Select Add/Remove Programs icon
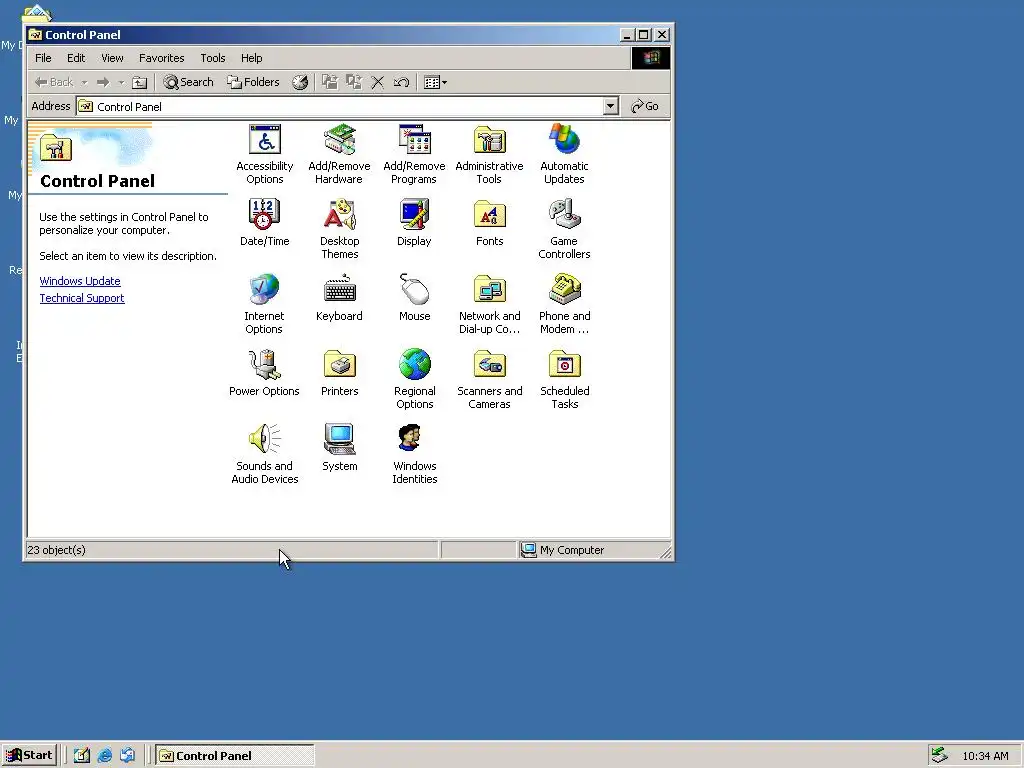Image resolution: width=1024 pixels, height=768 pixels. 414,154
